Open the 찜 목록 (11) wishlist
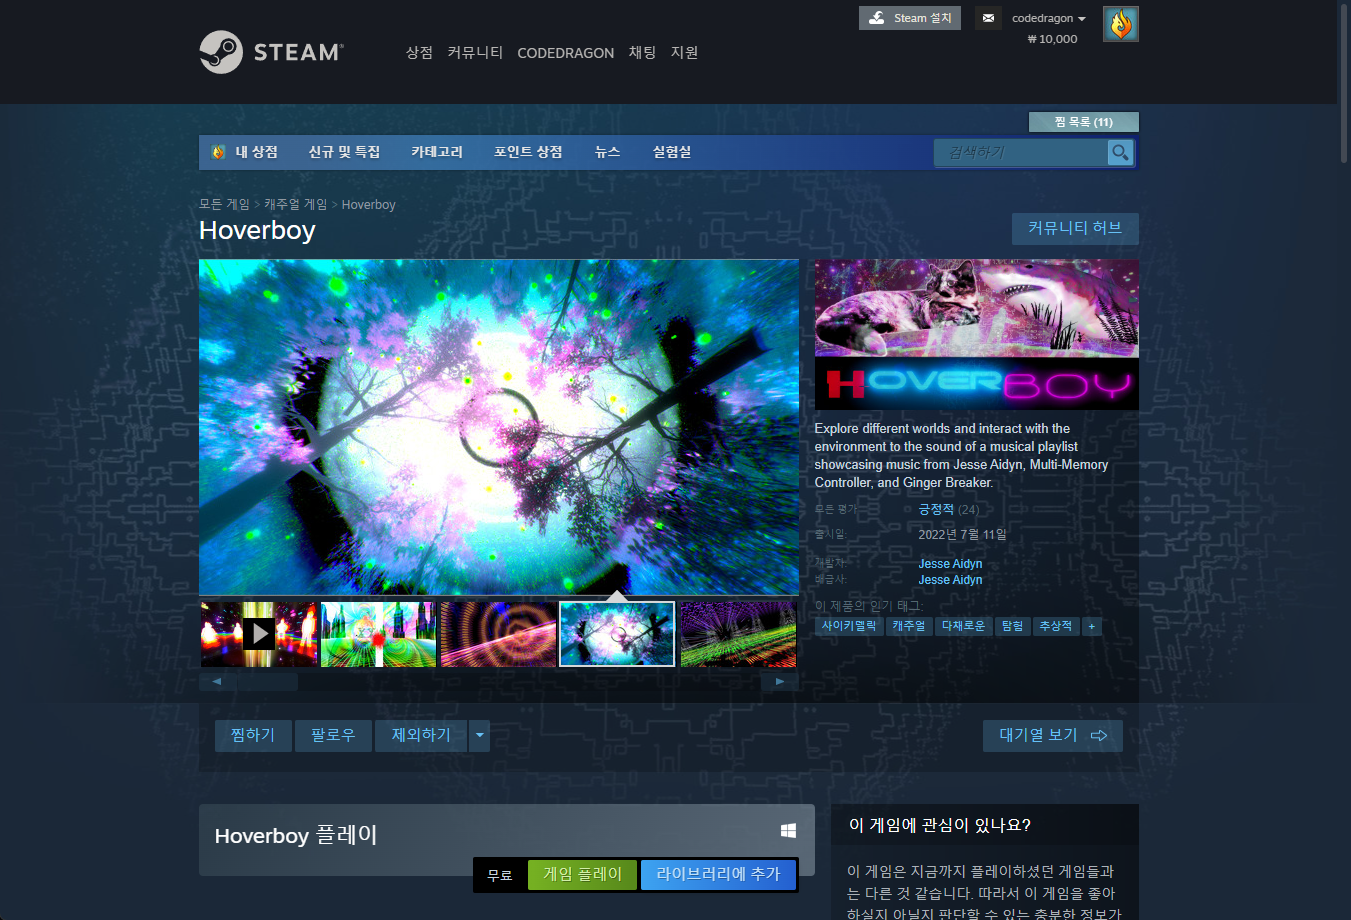 click(1083, 122)
